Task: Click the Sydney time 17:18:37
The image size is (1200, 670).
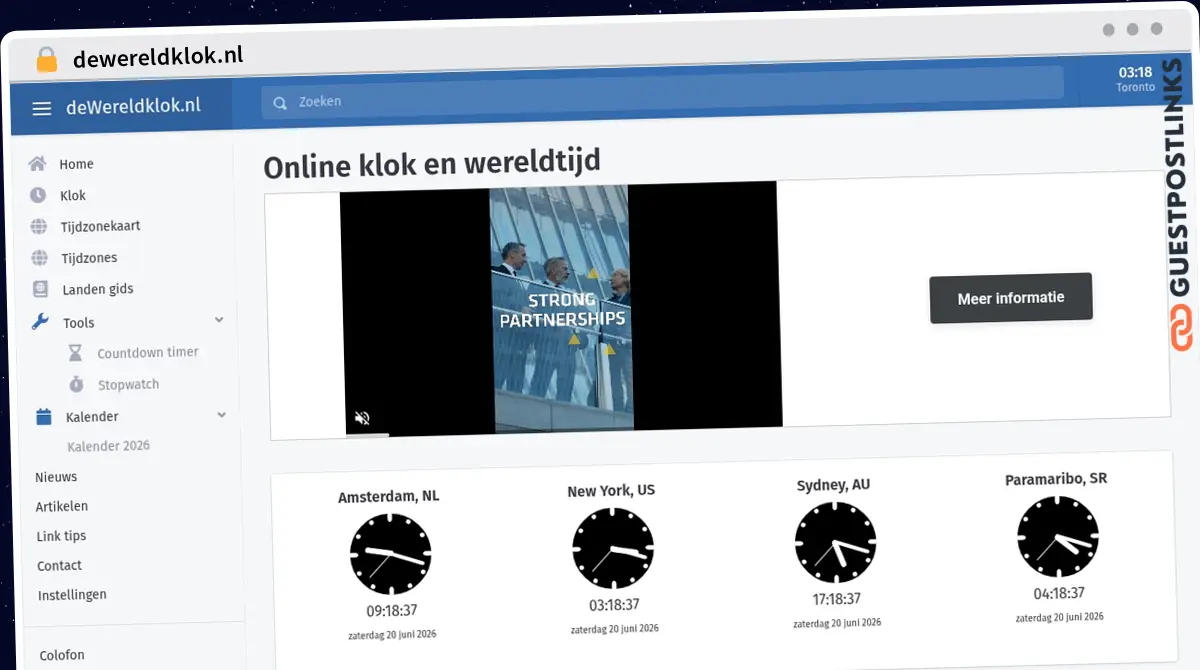Action: click(837, 599)
